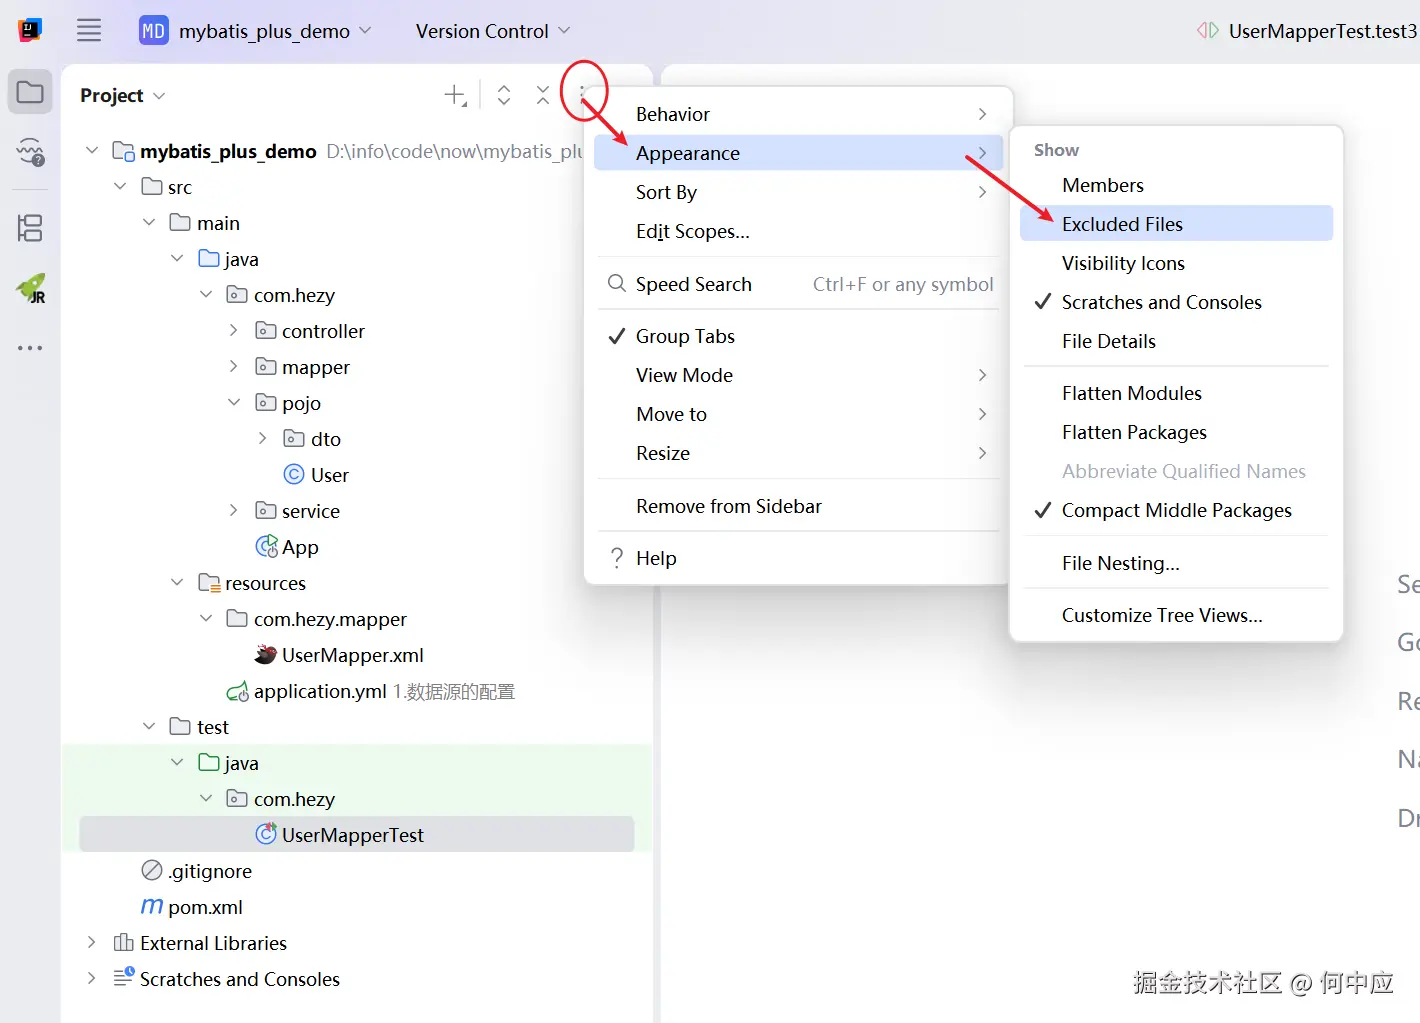The width and height of the screenshot is (1420, 1023).
Task: Click the application.yml Spring config icon
Action: [238, 691]
